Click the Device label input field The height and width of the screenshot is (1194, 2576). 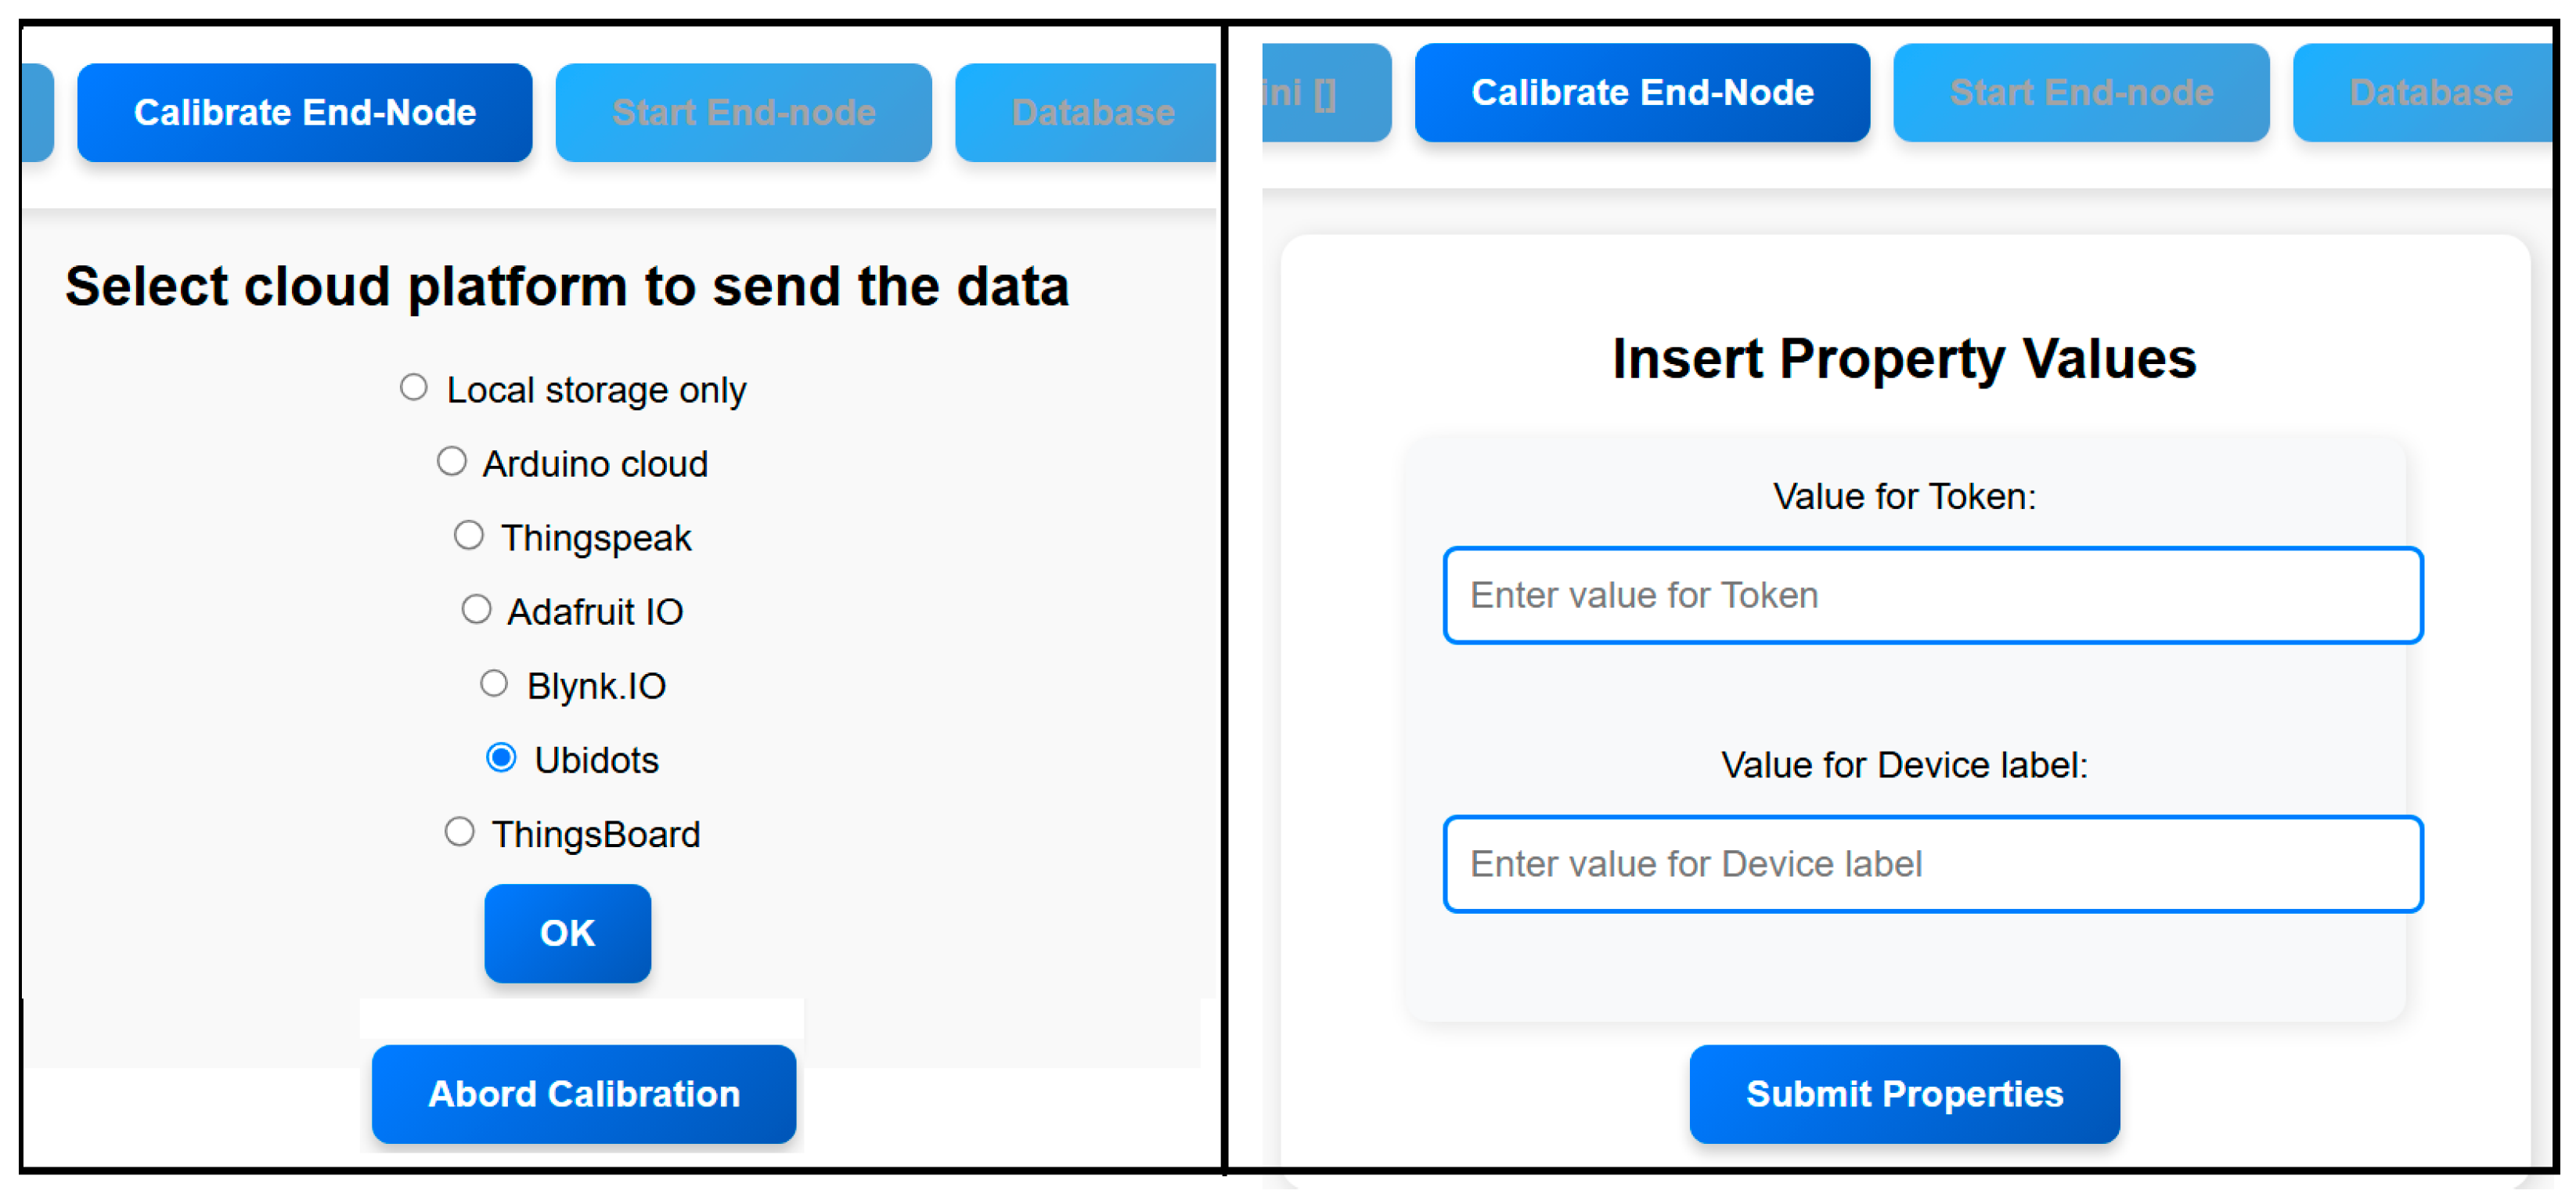[x=1932, y=865]
